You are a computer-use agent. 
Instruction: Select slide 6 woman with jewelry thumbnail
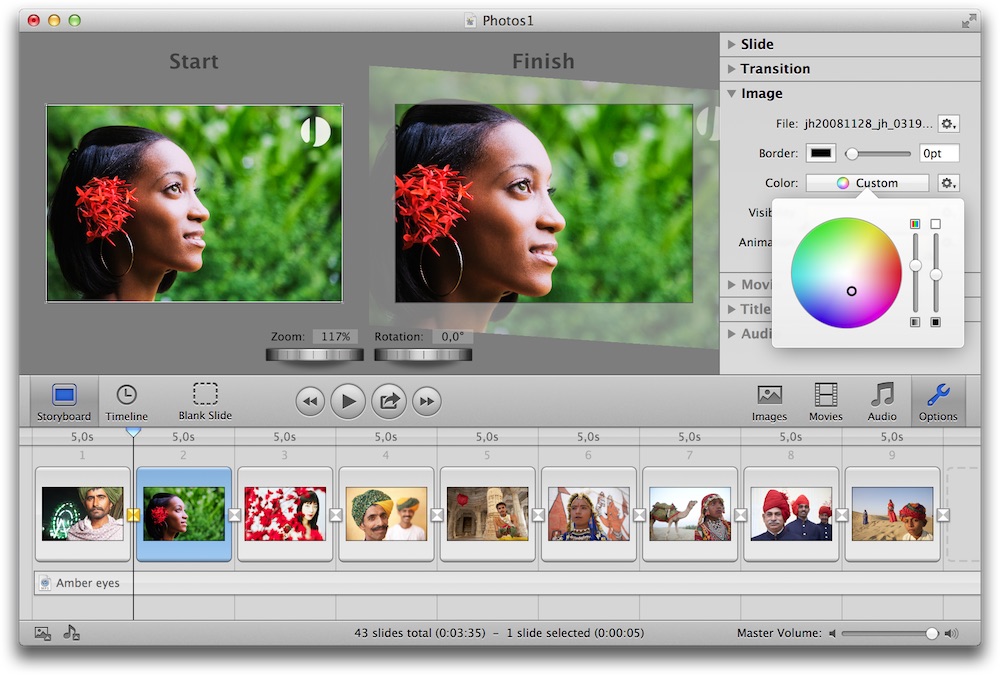589,514
